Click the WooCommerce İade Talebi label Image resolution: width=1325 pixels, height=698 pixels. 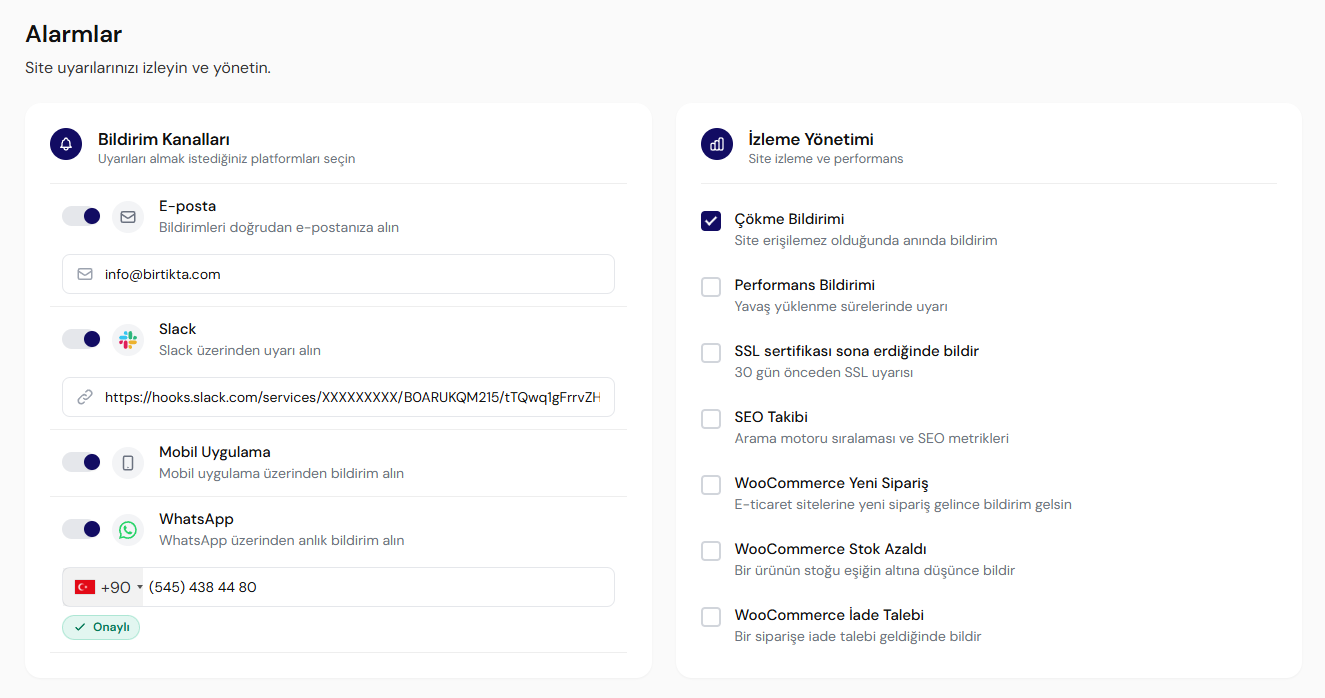point(829,615)
